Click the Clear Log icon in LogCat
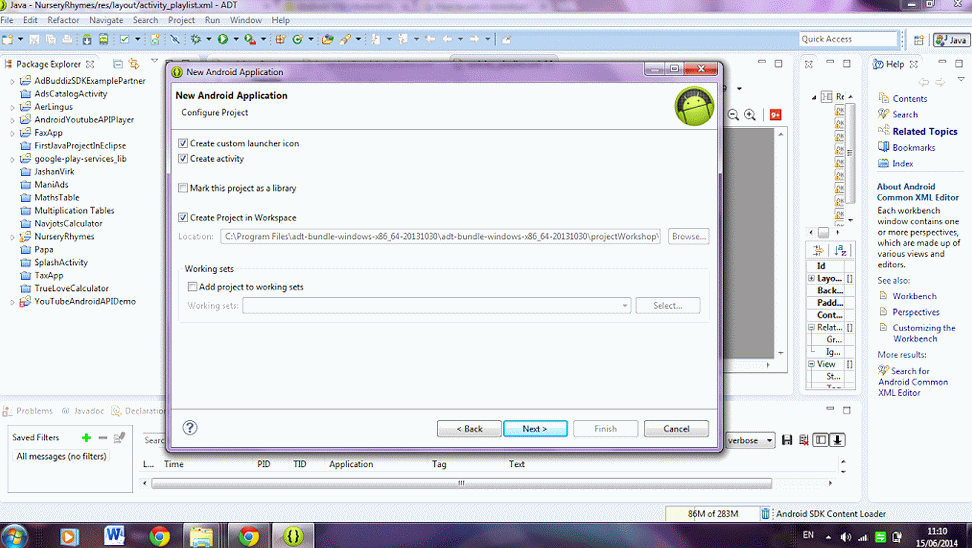972x548 pixels. [x=803, y=440]
